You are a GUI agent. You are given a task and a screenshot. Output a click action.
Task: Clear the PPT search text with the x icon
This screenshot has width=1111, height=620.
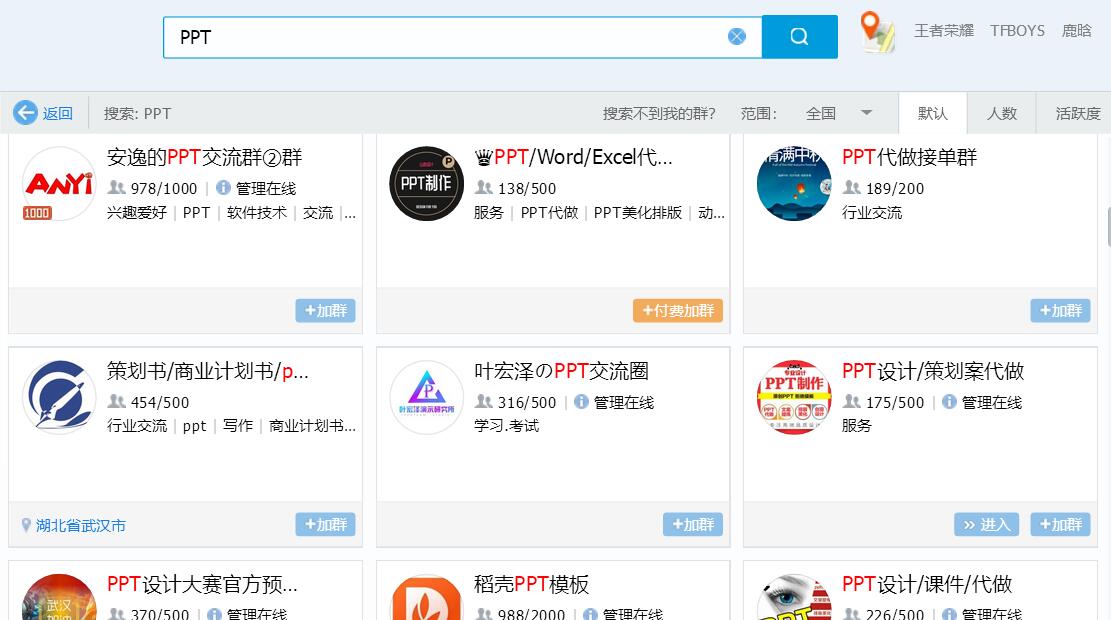coord(737,36)
